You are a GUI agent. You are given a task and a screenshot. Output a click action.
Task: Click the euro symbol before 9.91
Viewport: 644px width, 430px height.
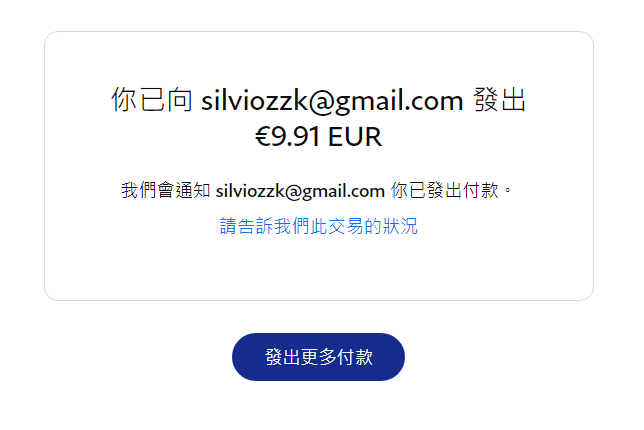coord(263,137)
